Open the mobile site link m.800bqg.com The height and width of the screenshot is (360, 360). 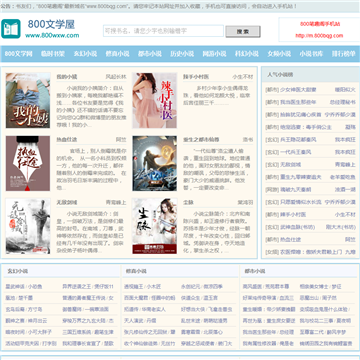coord(319,35)
